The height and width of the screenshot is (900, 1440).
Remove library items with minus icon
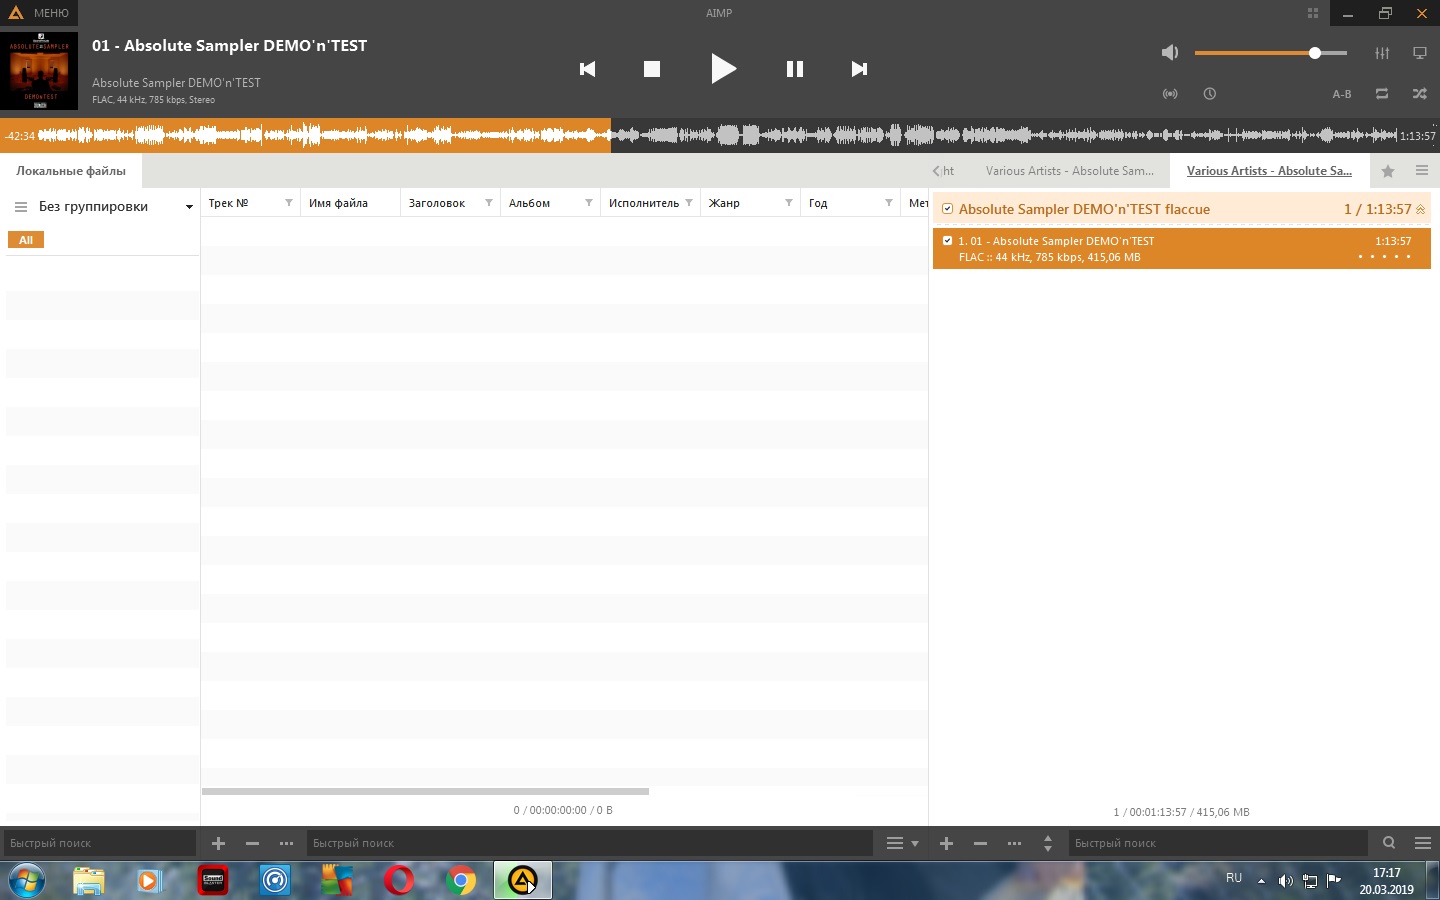252,843
